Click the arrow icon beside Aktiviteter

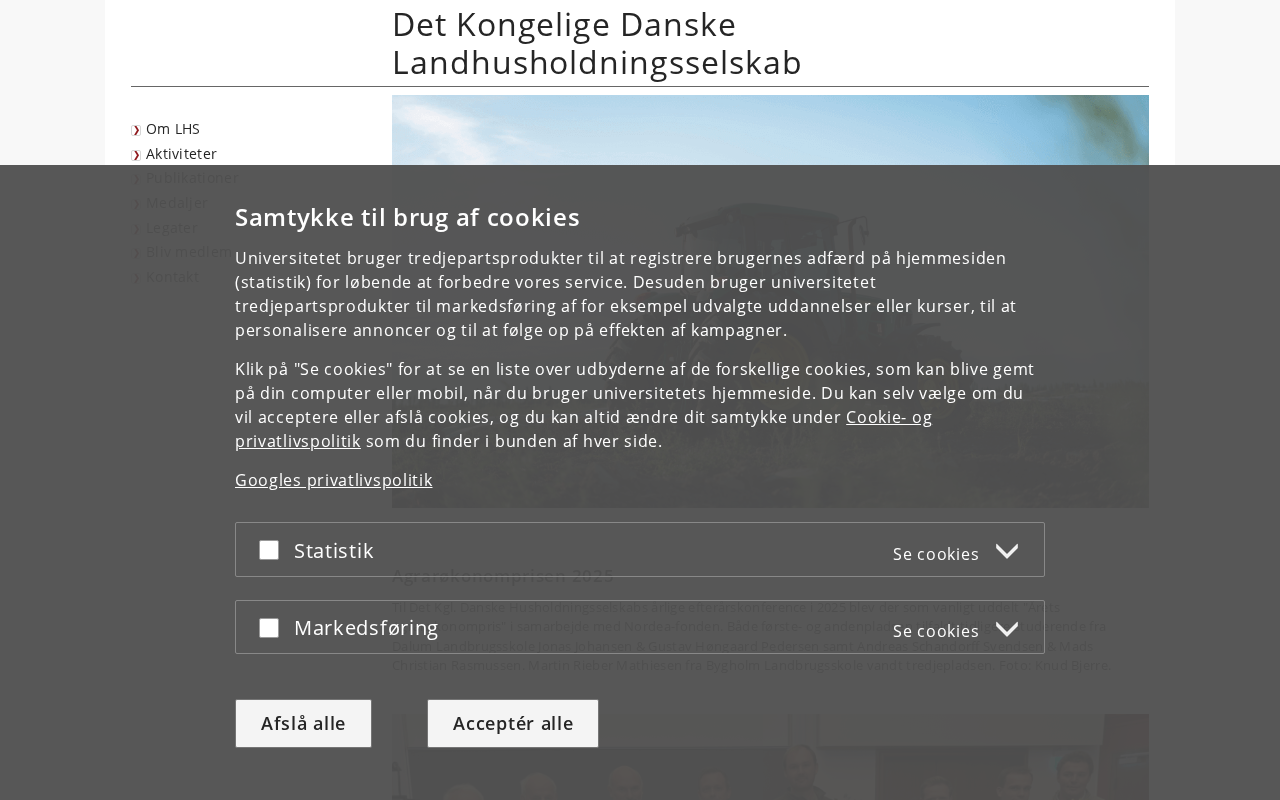point(136,155)
